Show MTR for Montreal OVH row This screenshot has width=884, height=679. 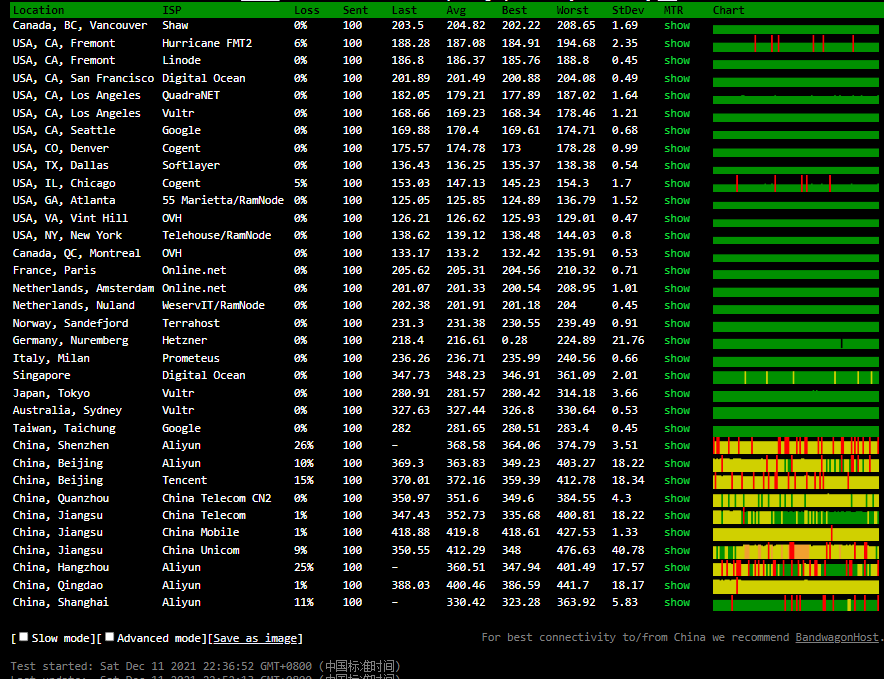[677, 253]
